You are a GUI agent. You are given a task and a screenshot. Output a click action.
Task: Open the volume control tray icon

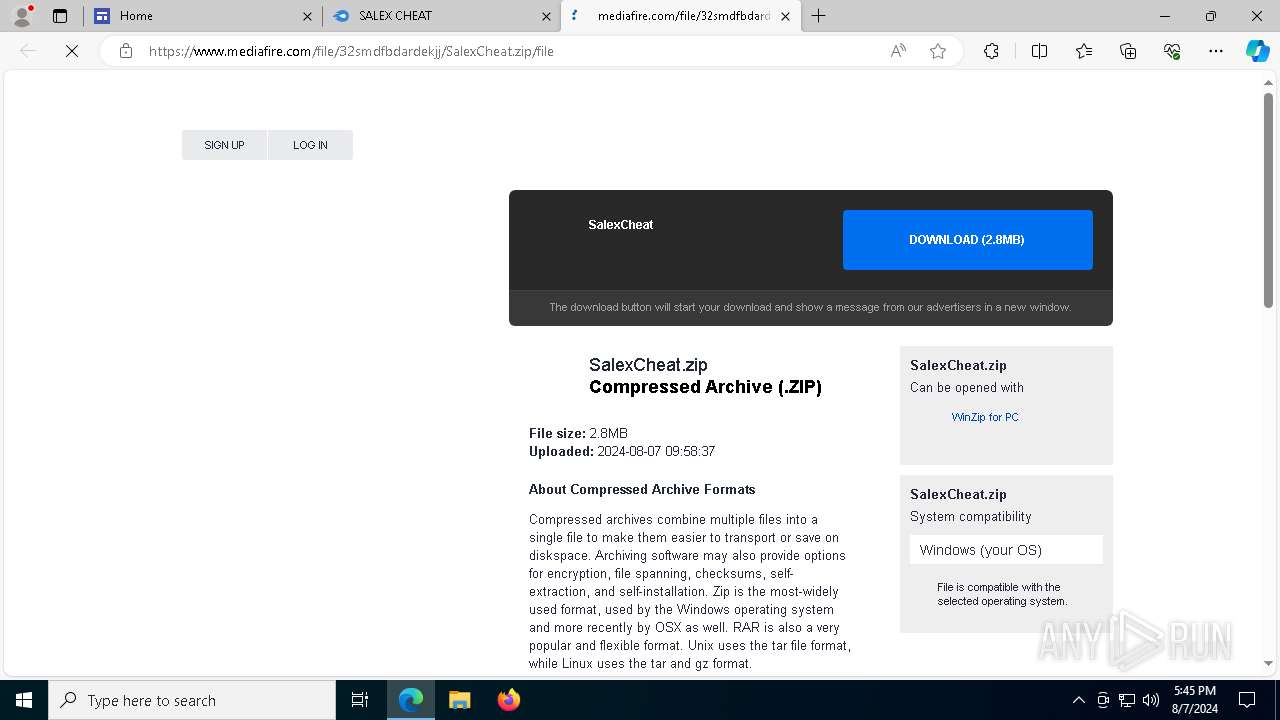[x=1151, y=700]
